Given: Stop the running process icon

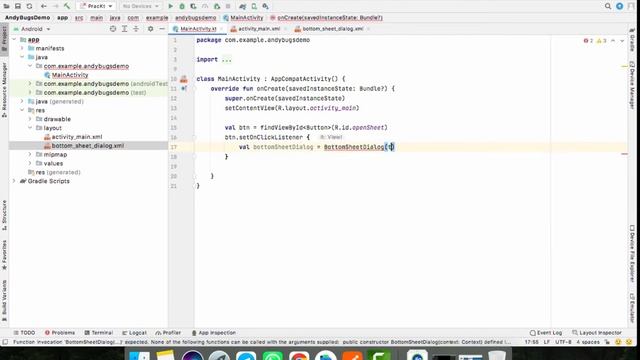Looking at the screenshot, I should 228,6.
